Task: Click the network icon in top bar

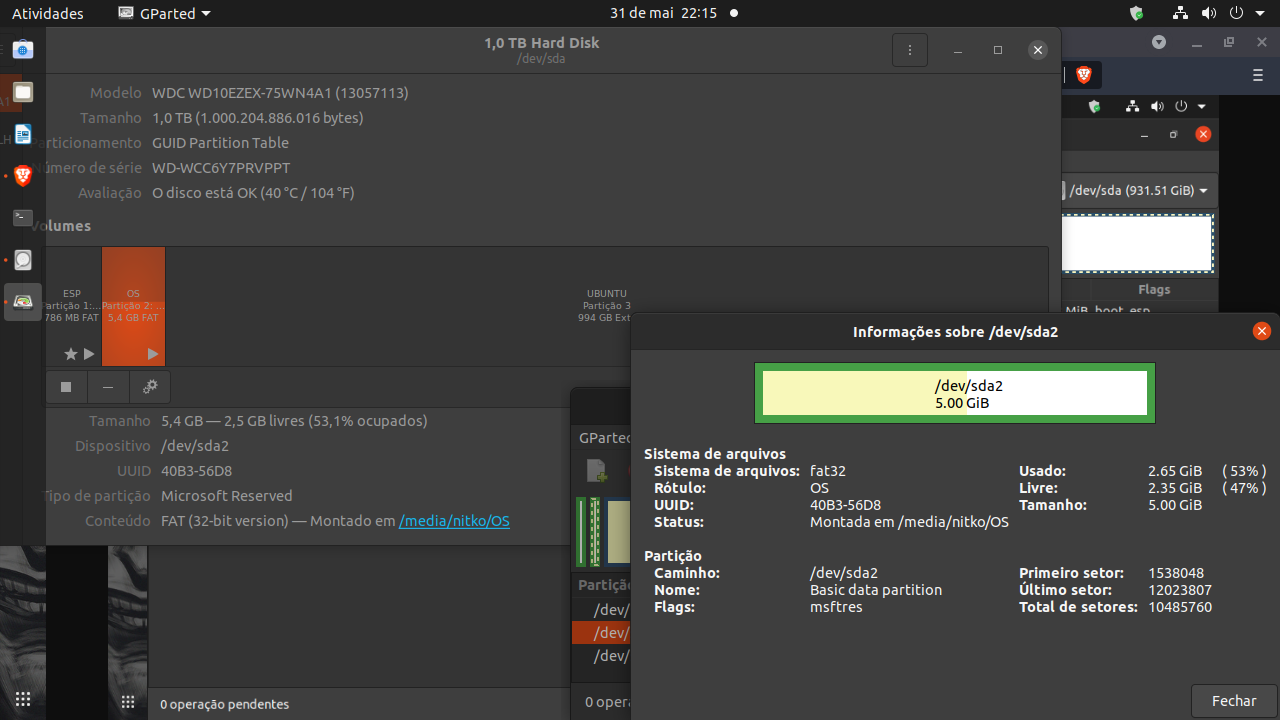Action: tap(1180, 14)
